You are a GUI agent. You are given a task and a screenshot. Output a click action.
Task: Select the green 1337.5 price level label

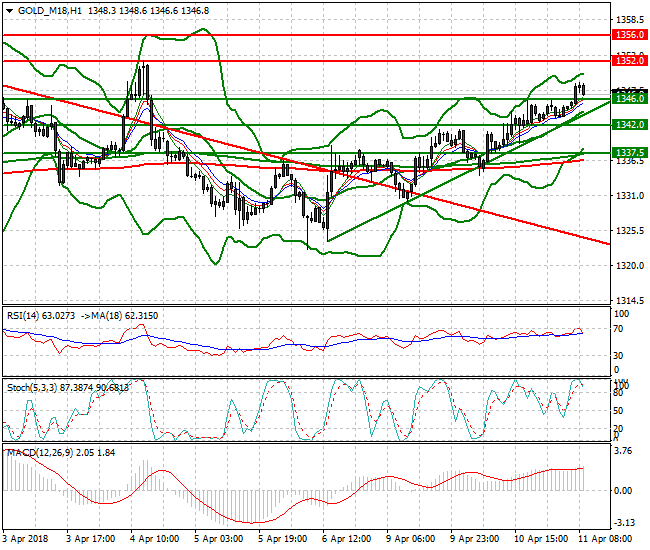pyautogui.click(x=629, y=153)
